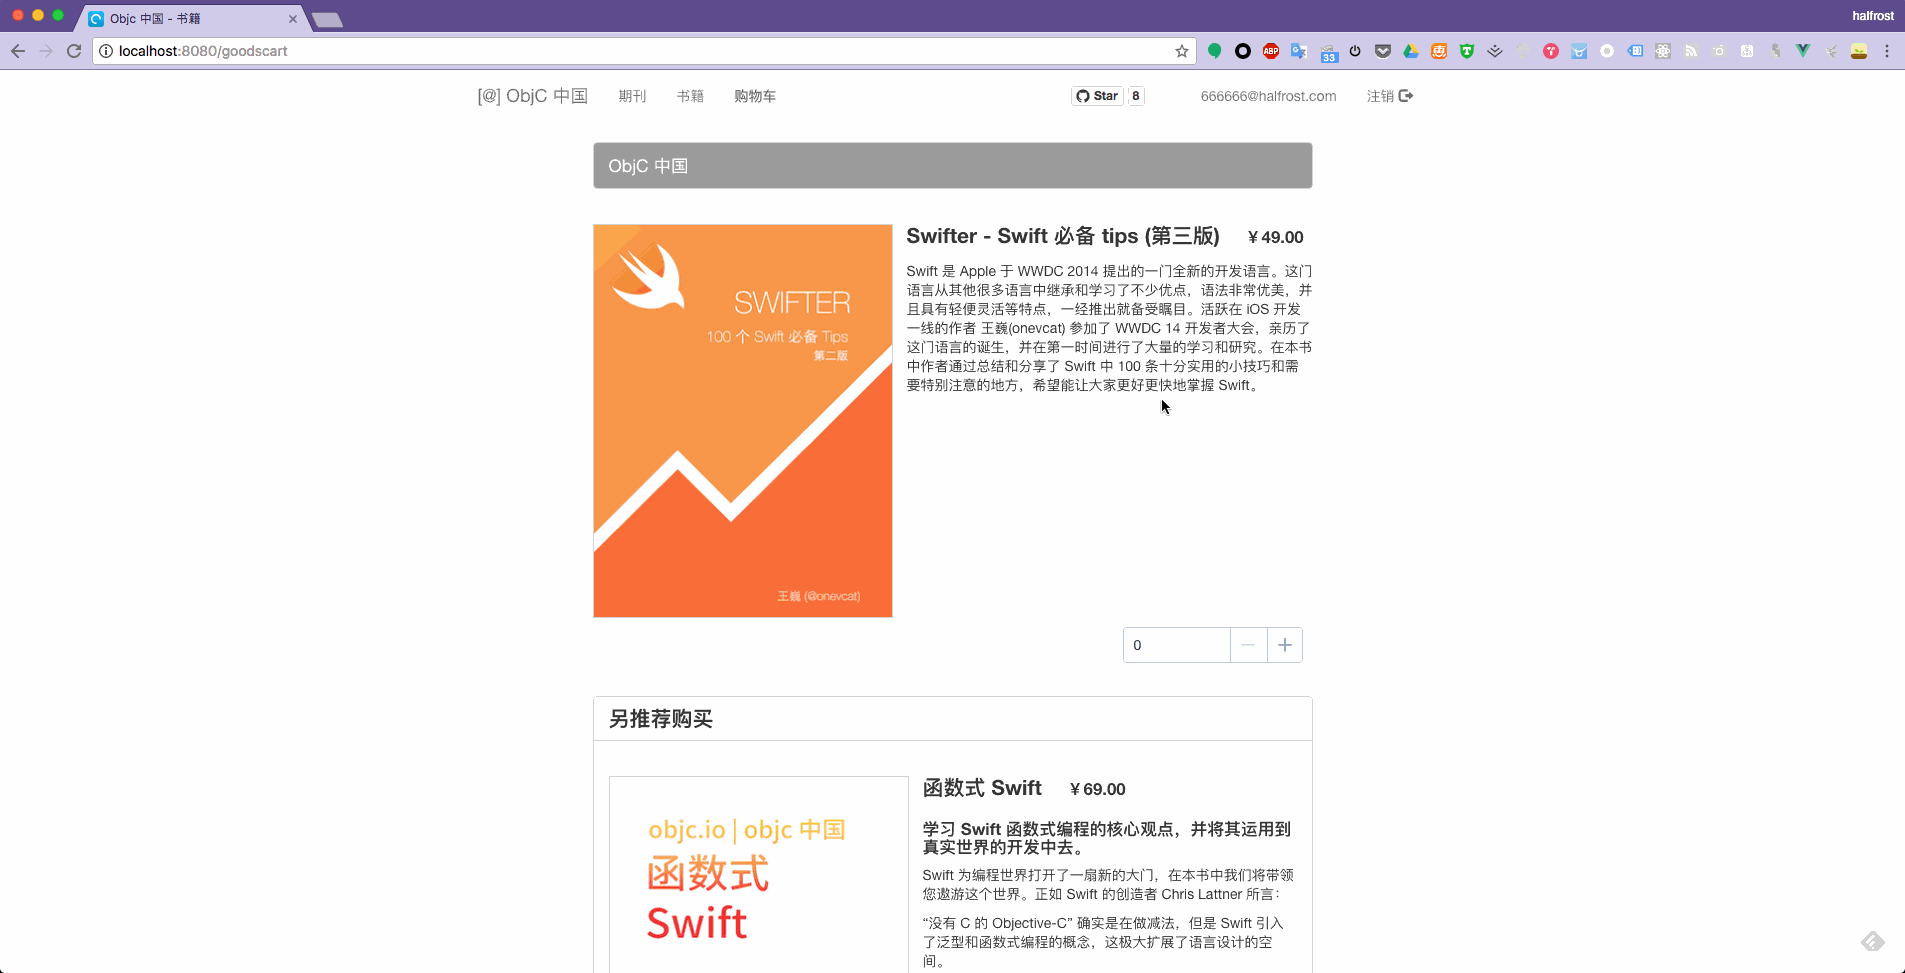Decrease Swifter quantity with minus button
The height and width of the screenshot is (973, 1905).
click(1248, 645)
